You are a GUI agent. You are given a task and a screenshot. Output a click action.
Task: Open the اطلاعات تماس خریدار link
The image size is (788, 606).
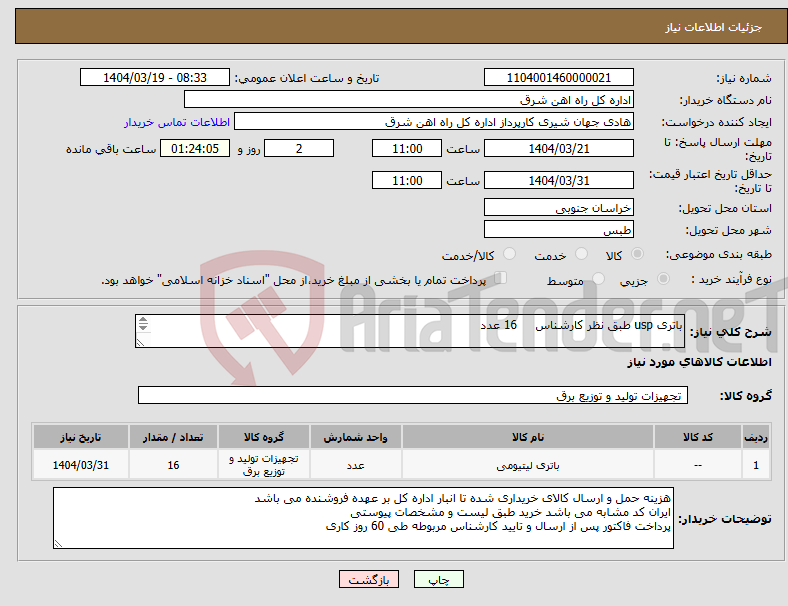pyautogui.click(x=177, y=122)
